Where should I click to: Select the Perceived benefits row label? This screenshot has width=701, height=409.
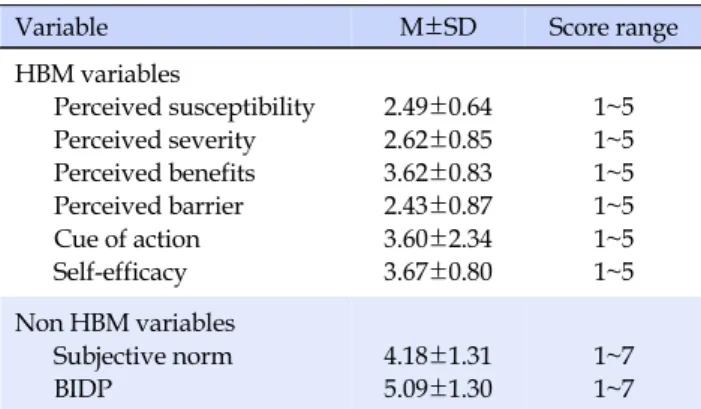(154, 173)
